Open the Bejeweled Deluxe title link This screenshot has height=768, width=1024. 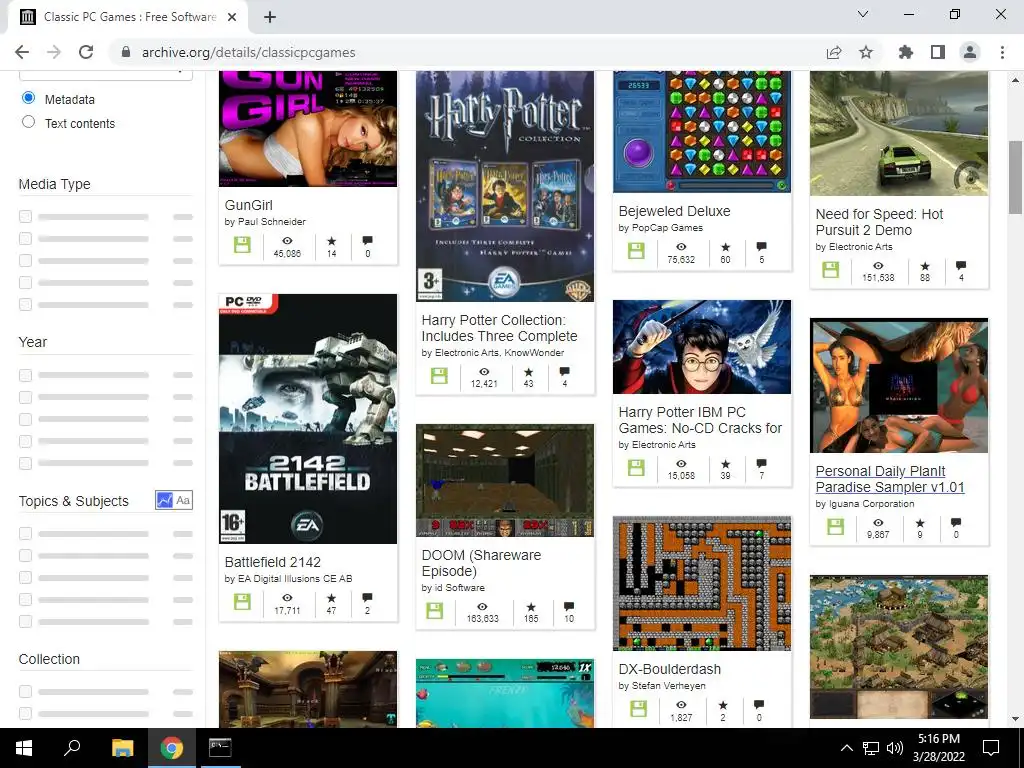point(674,212)
